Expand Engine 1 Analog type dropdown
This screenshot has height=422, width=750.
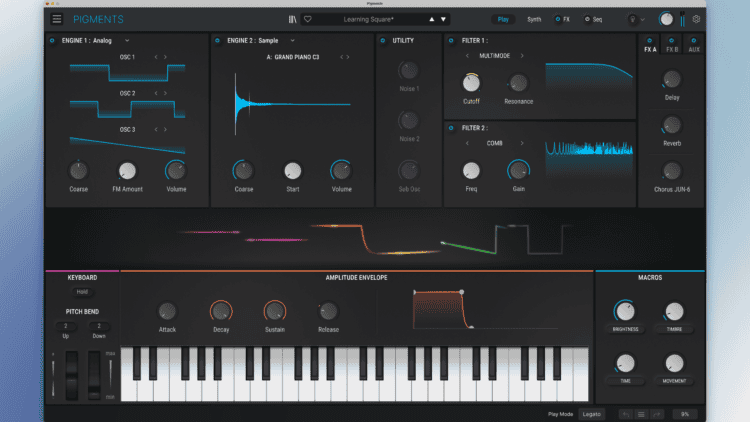pos(127,41)
